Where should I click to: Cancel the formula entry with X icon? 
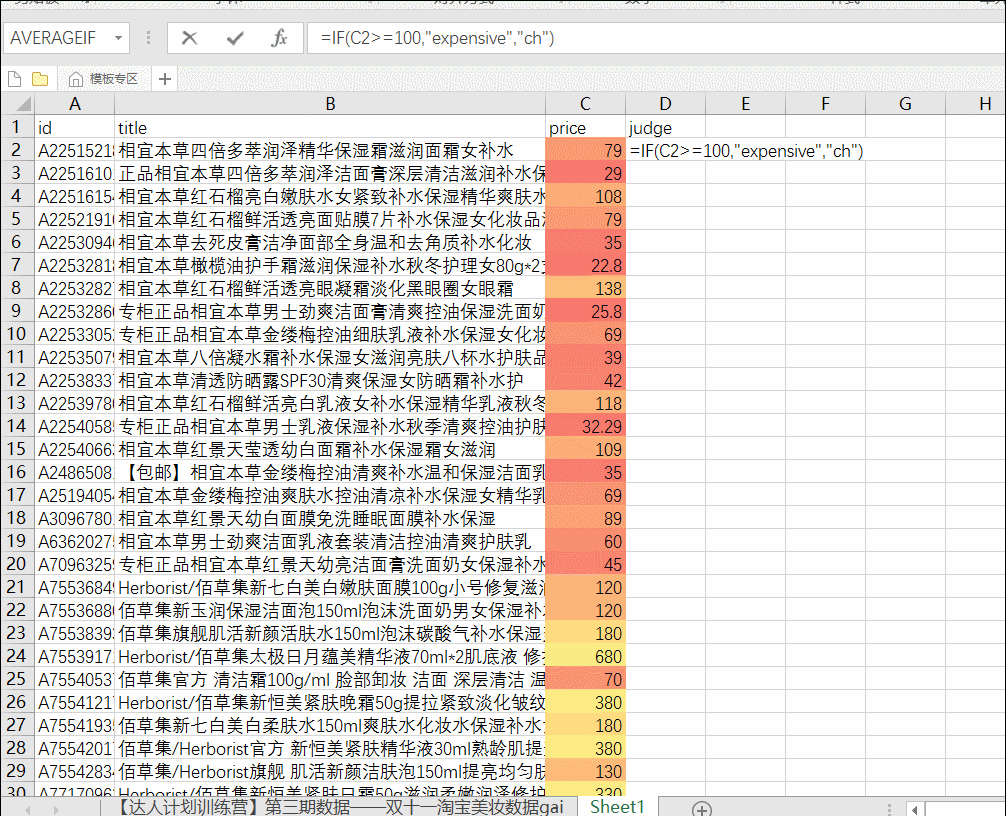pos(189,38)
